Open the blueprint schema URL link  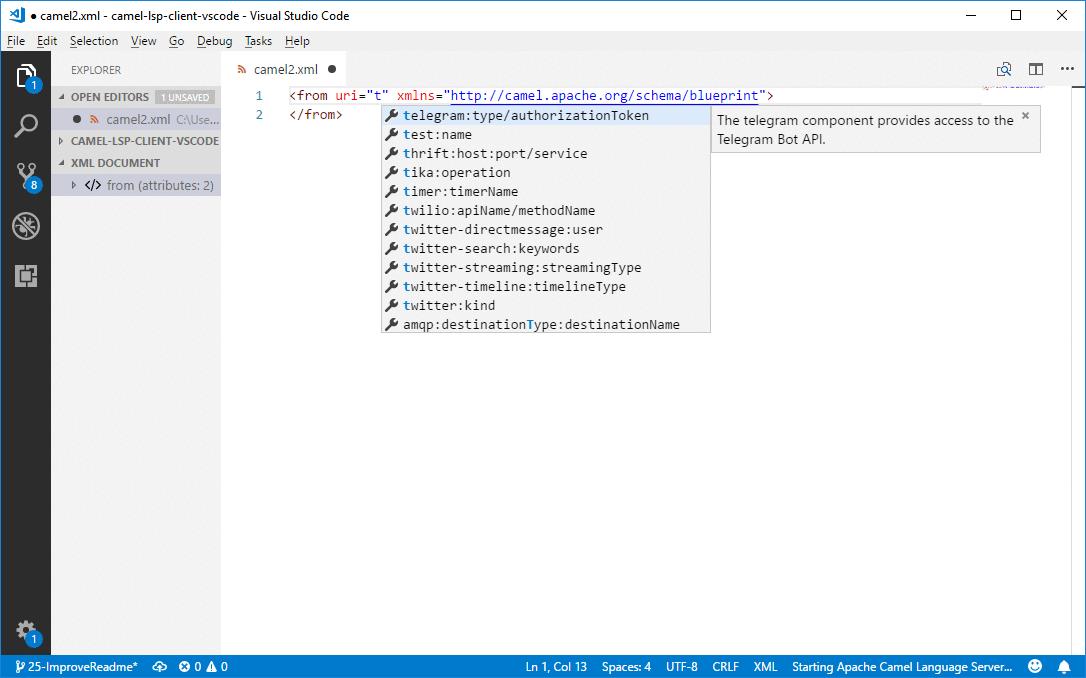click(x=605, y=96)
